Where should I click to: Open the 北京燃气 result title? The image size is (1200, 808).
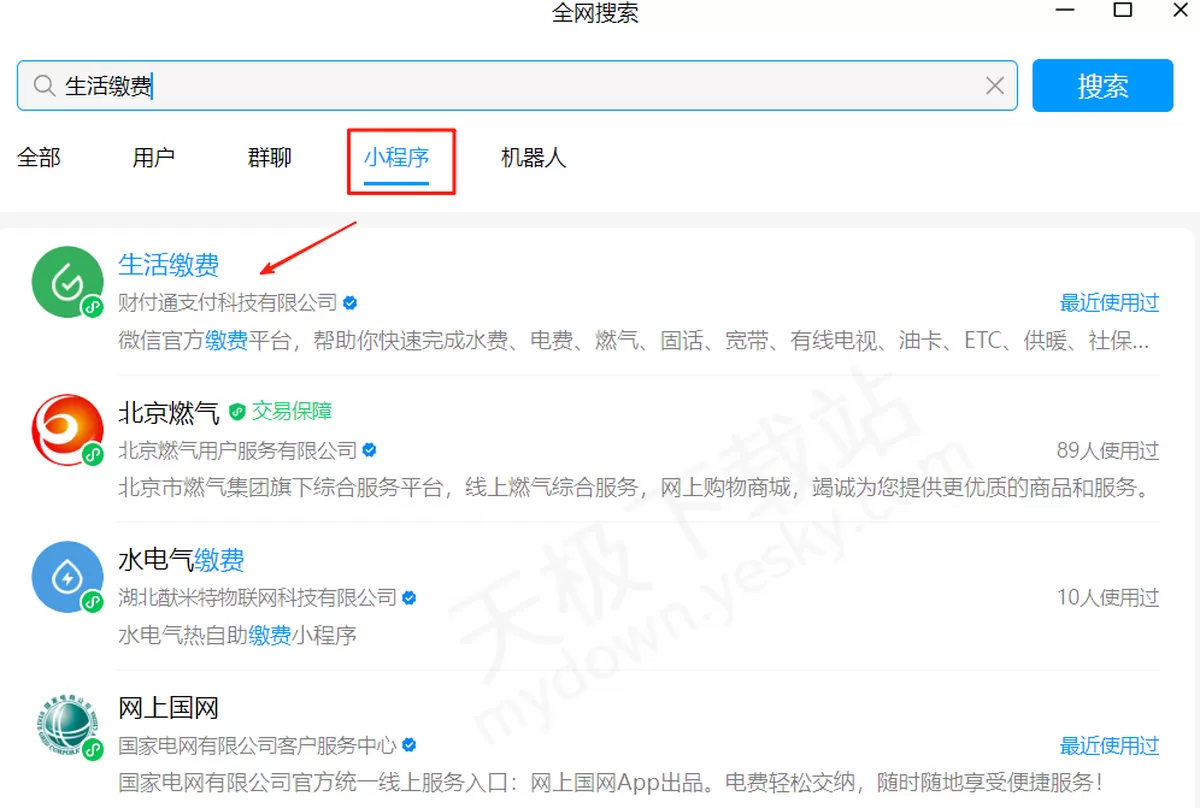tap(169, 412)
